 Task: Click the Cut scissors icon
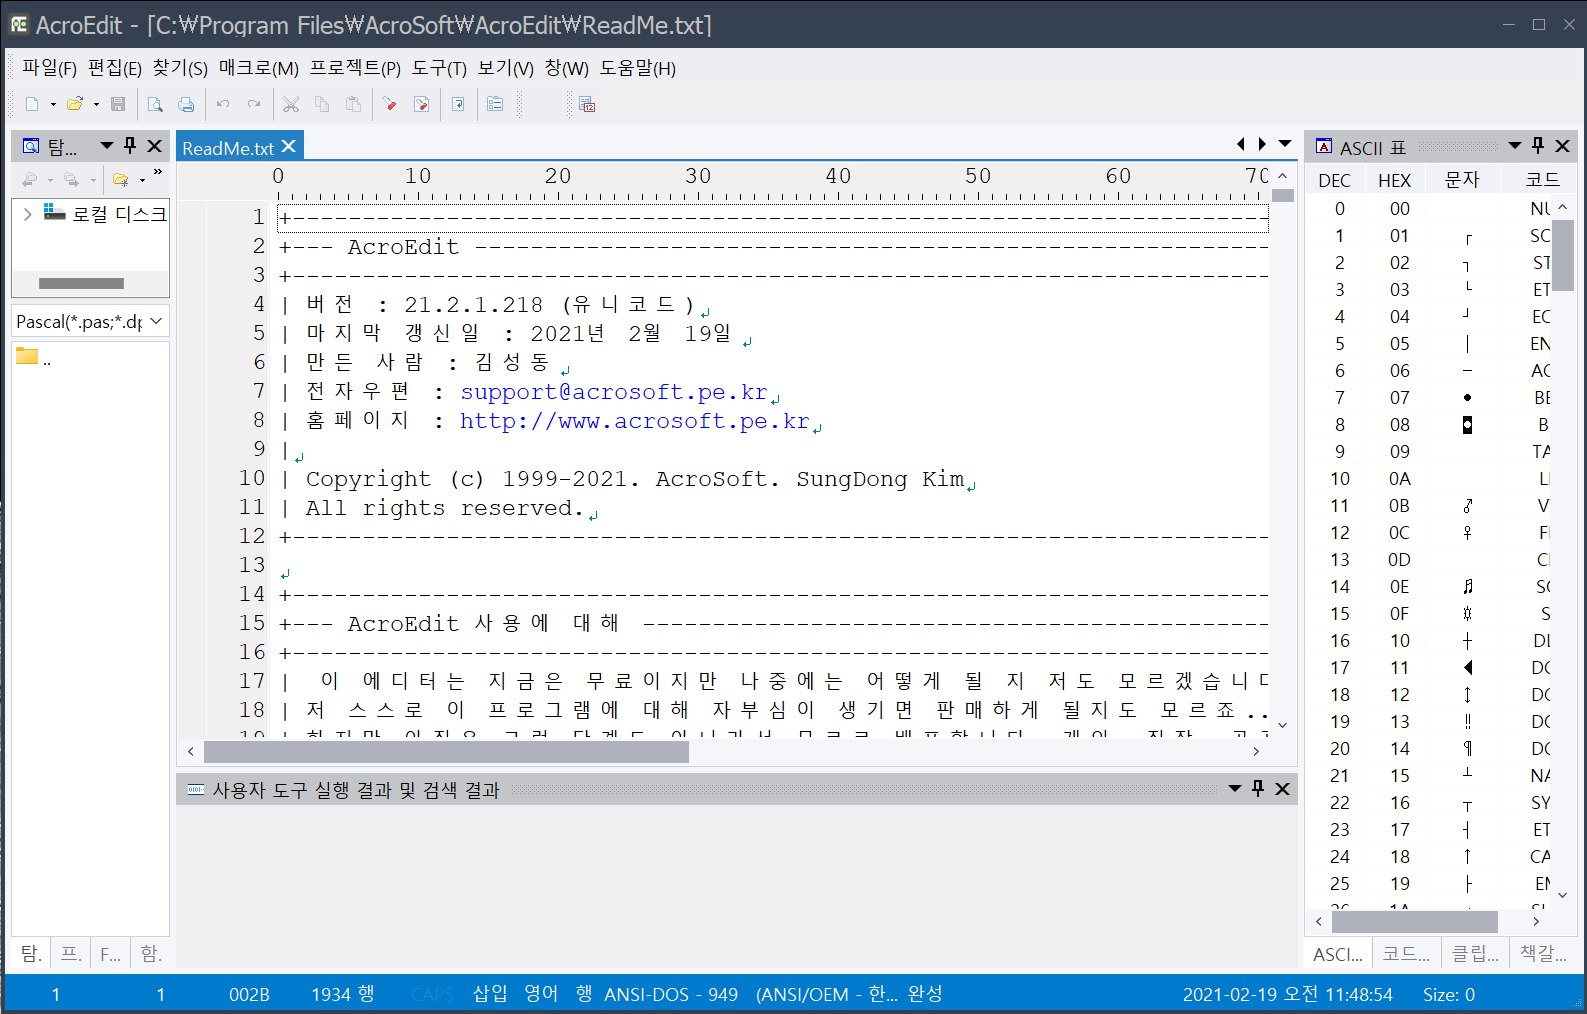(291, 104)
